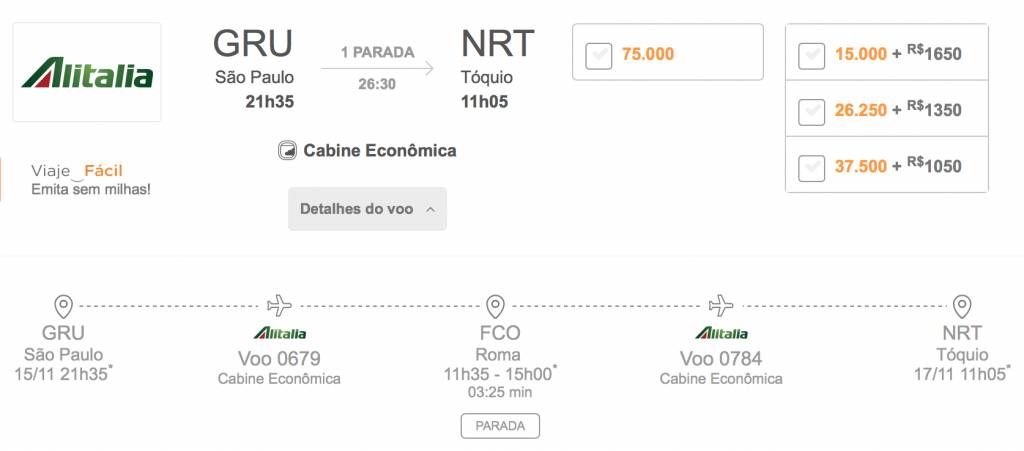1024x451 pixels.
Task: Select the 37.500 + R$1050 checkbox
Action: [811, 168]
